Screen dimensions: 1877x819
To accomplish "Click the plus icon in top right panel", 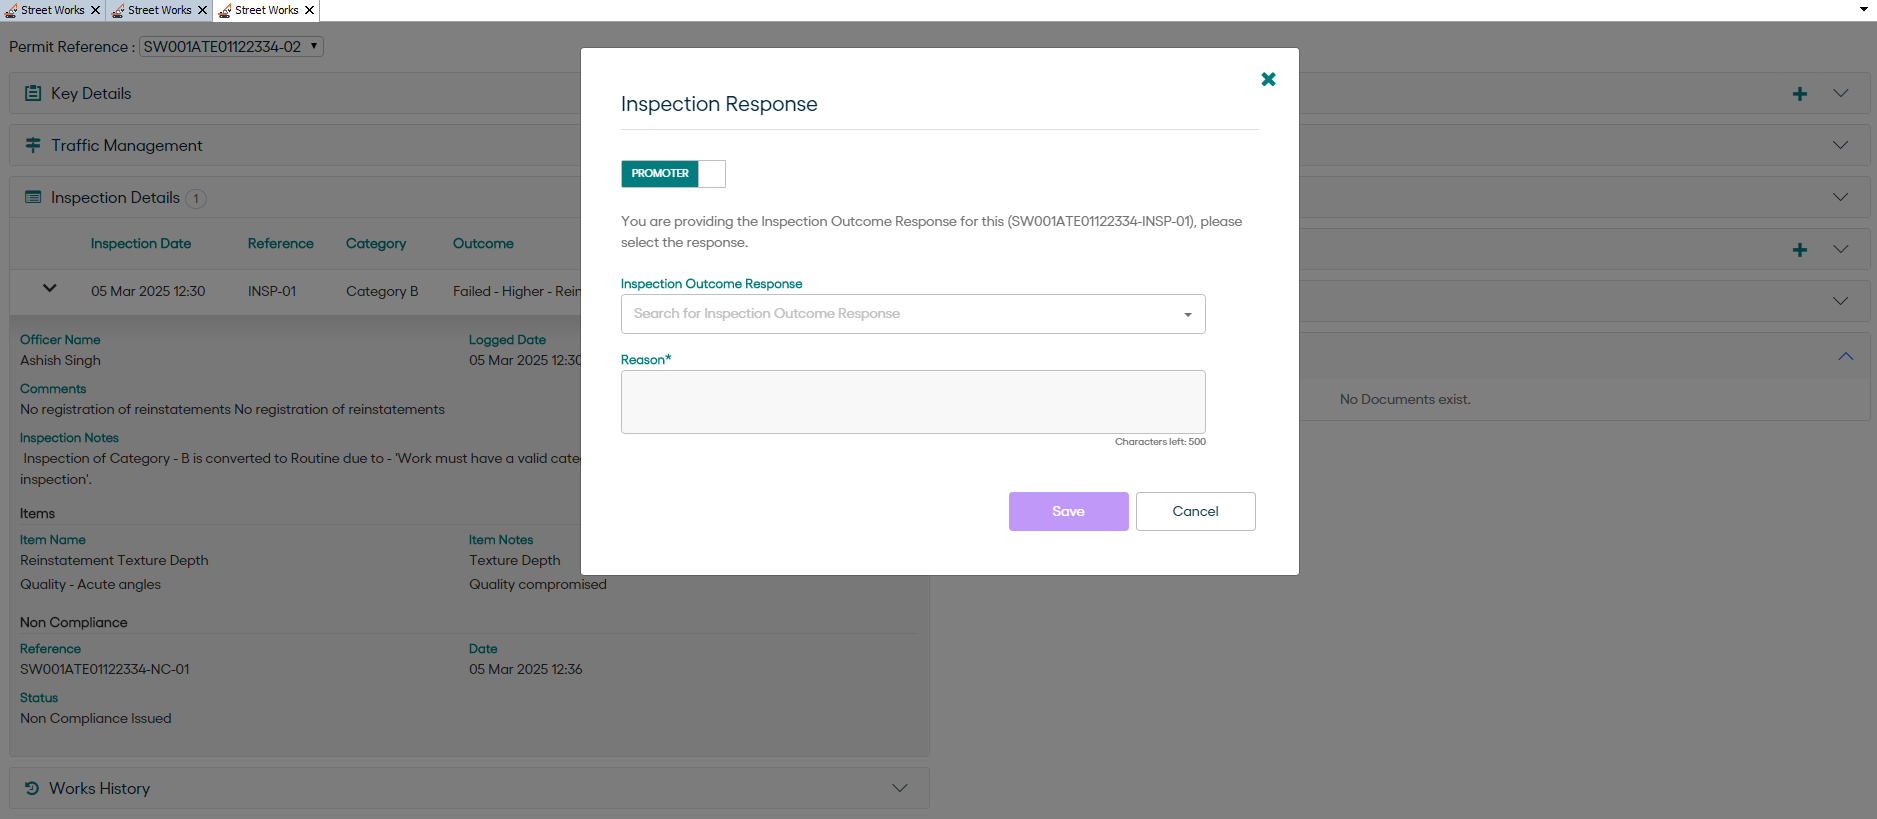I will (1799, 94).
